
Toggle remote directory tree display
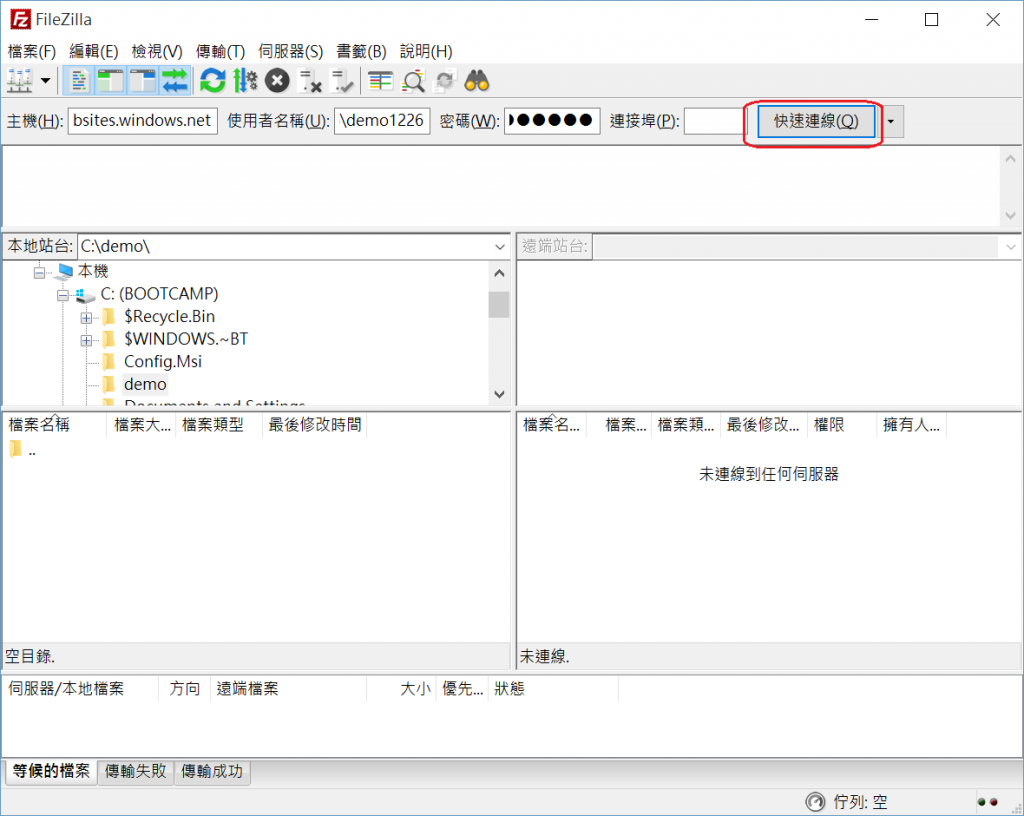[142, 81]
